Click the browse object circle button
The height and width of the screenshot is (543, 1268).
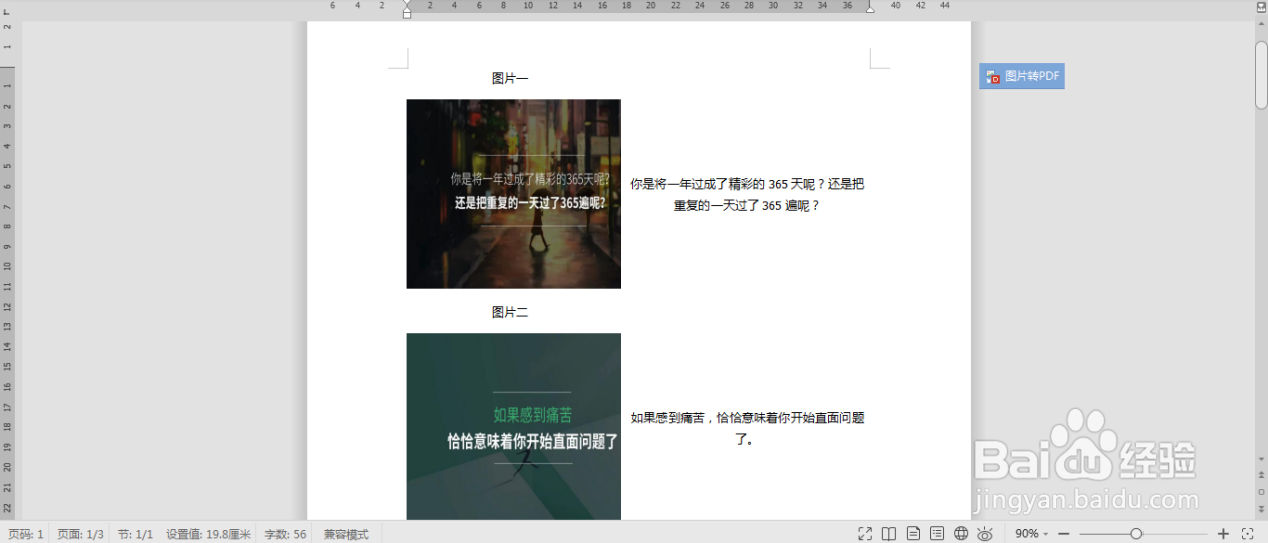pyautogui.click(x=1261, y=491)
